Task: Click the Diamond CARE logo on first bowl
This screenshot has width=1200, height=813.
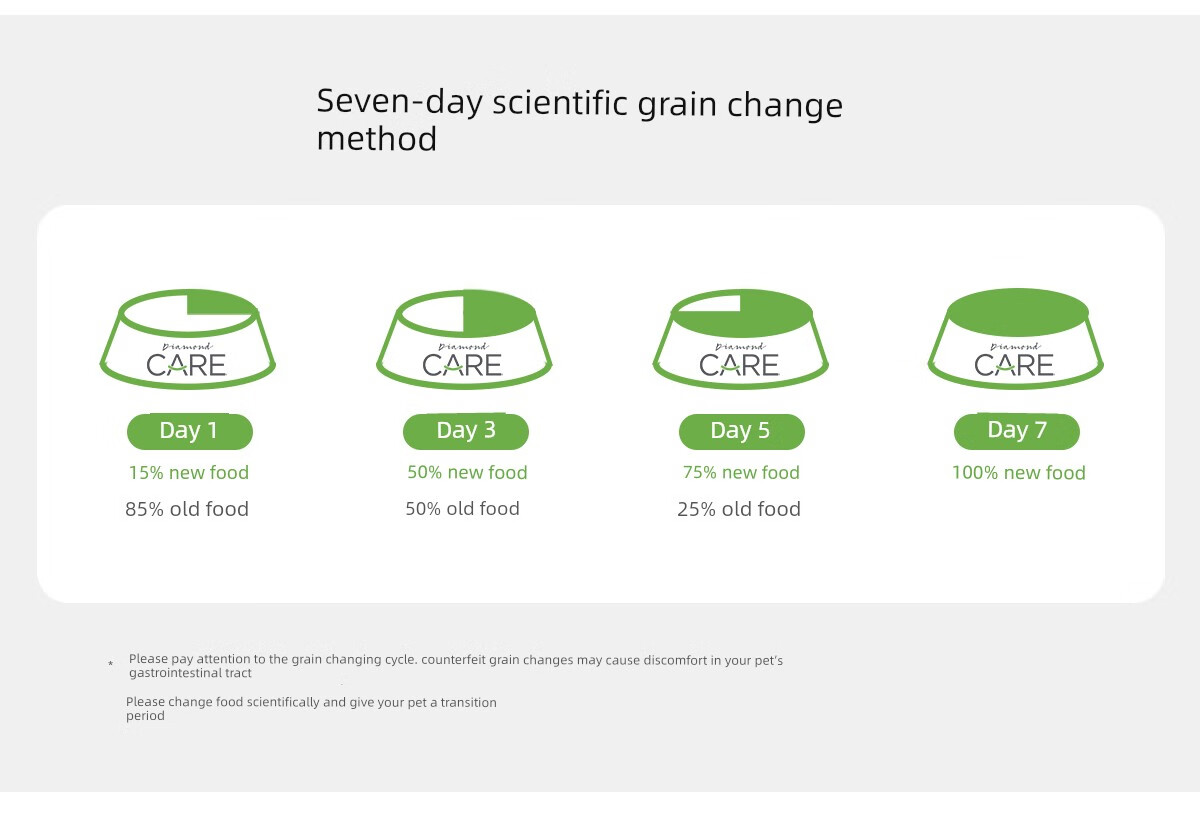Action: (x=187, y=361)
